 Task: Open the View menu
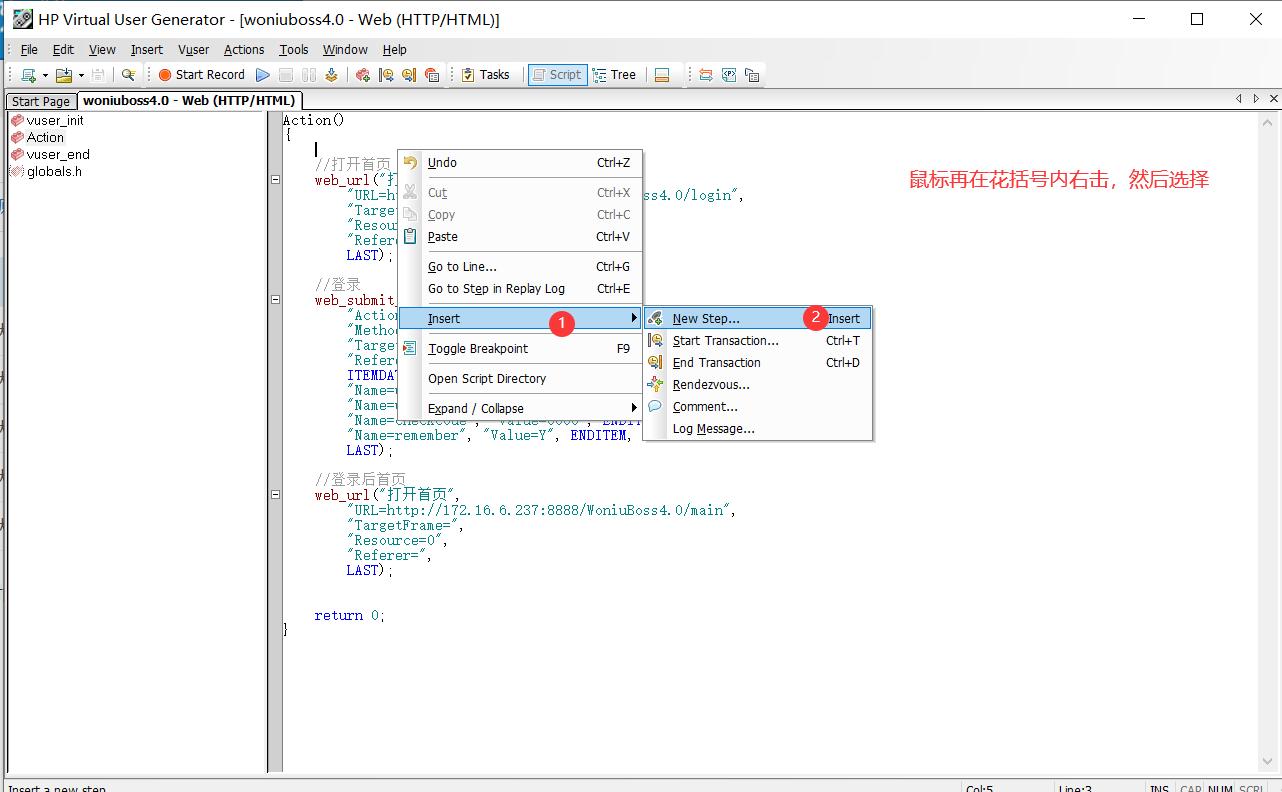click(x=102, y=49)
